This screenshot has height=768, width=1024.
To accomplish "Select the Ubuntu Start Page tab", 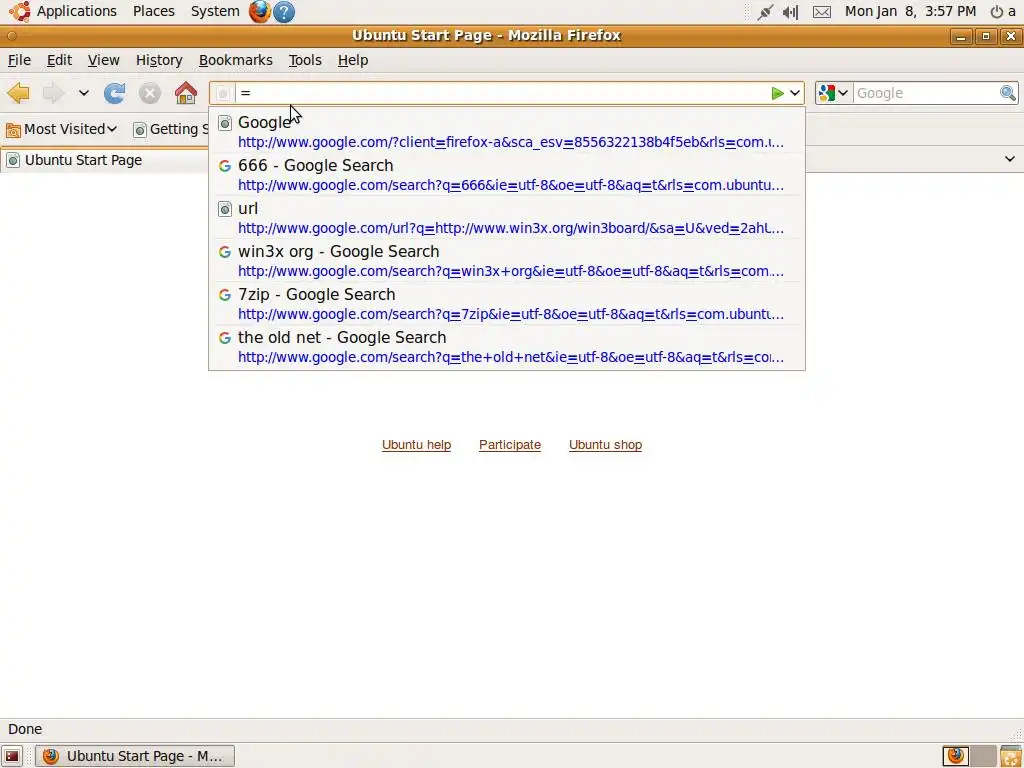I will (104, 160).
